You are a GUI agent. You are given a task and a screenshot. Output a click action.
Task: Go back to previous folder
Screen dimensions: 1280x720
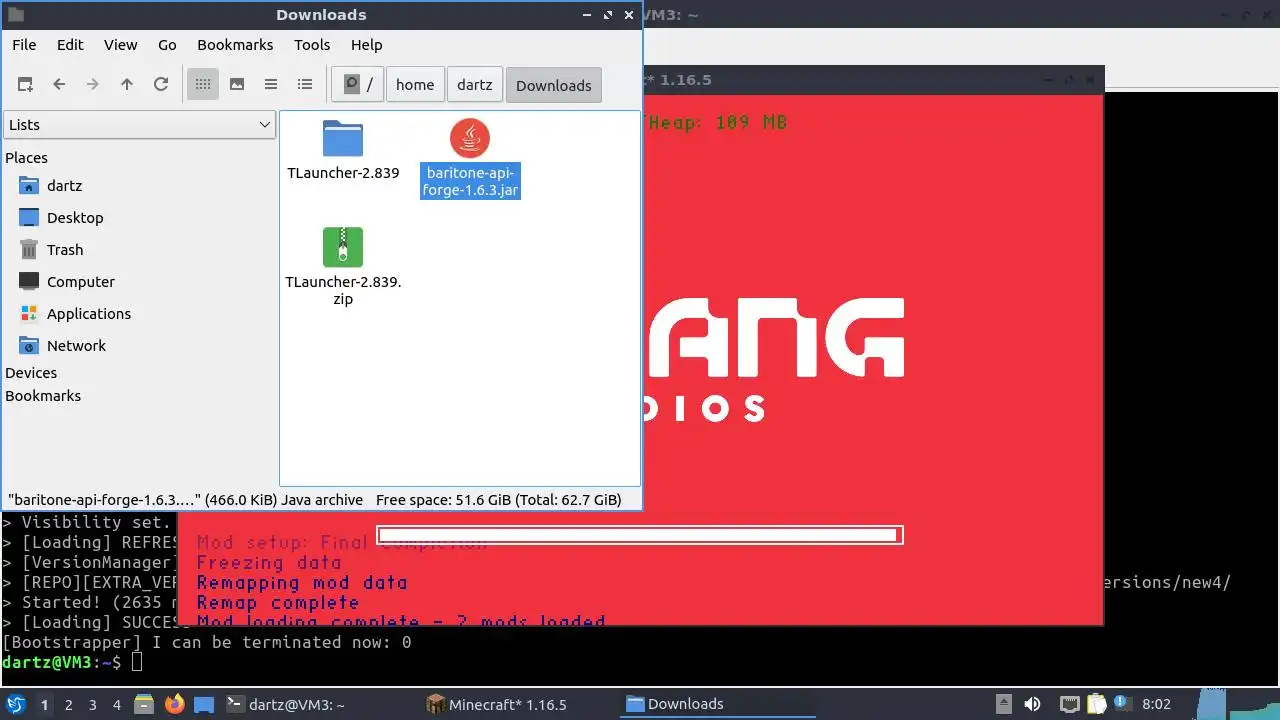[59, 85]
